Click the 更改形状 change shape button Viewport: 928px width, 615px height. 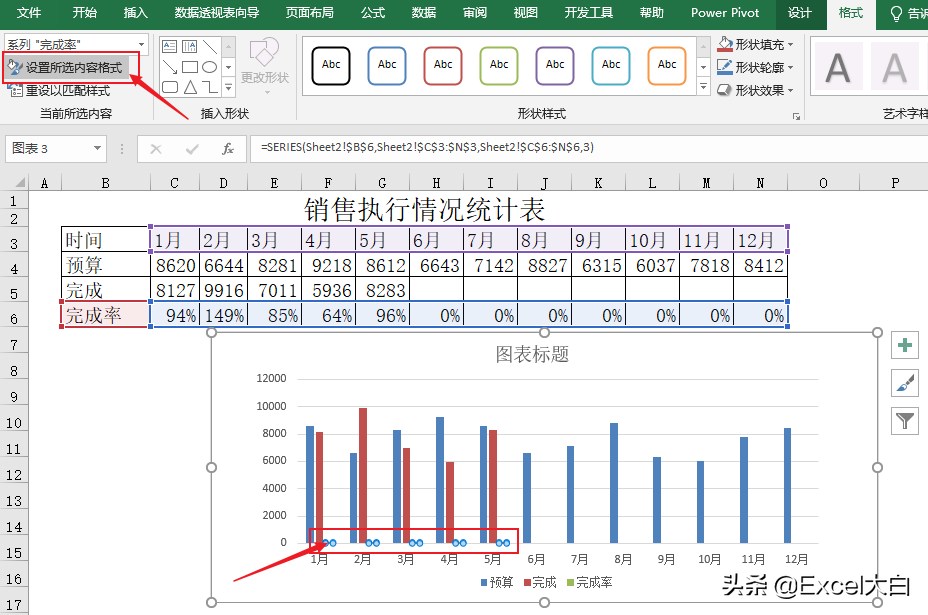click(265, 66)
